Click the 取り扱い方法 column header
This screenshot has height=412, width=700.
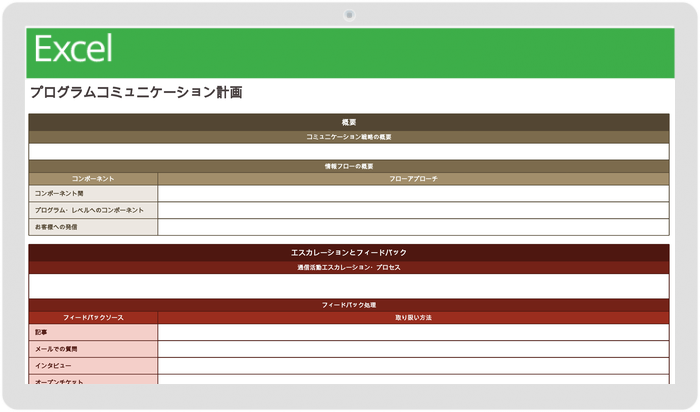tap(413, 318)
